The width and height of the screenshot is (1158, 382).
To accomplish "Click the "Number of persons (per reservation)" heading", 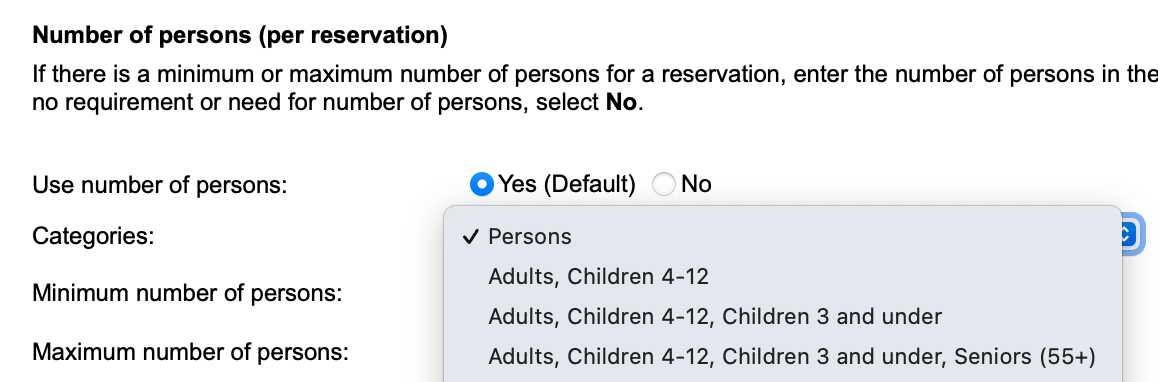I will tap(240, 35).
